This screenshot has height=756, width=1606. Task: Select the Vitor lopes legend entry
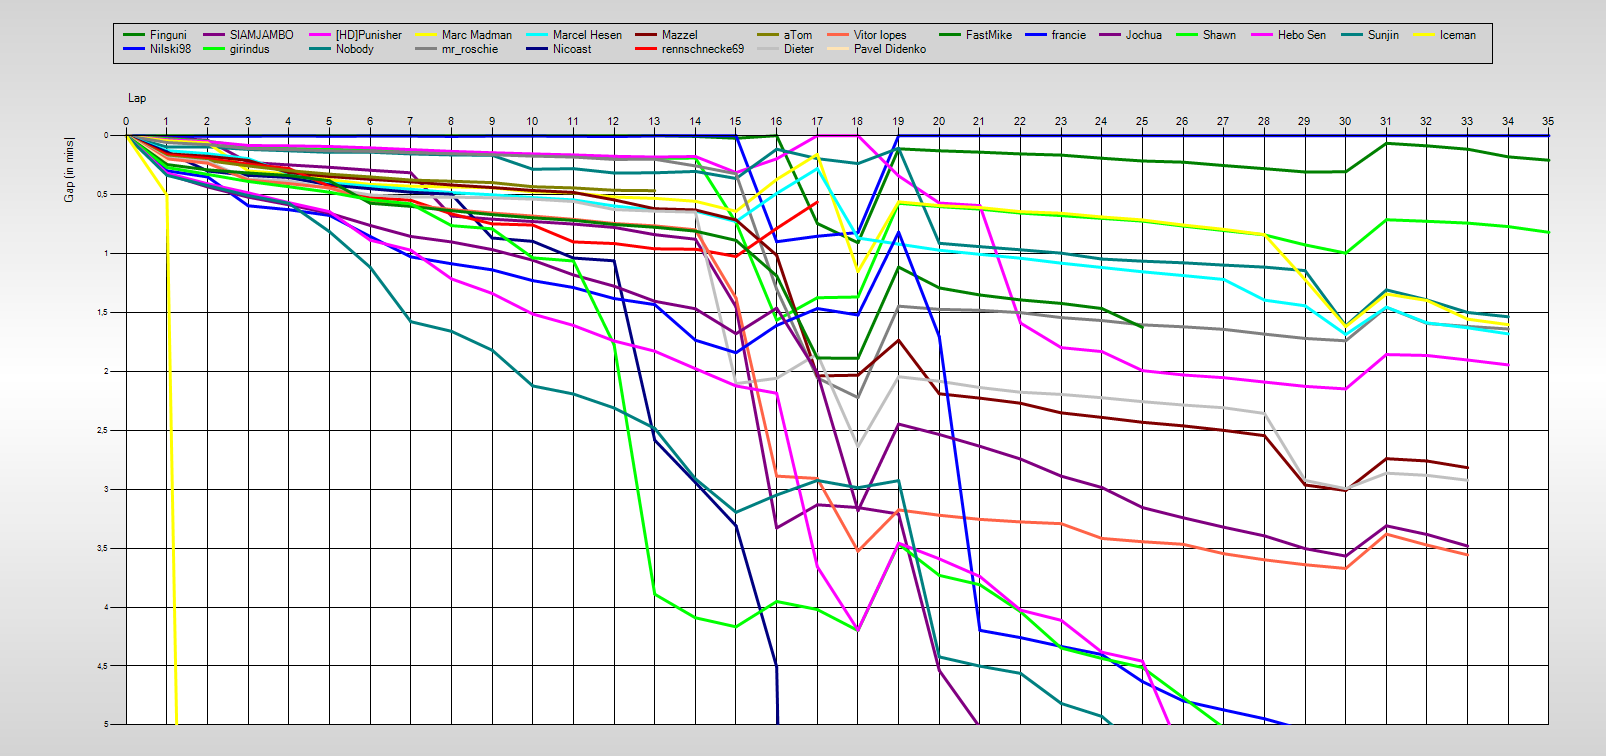879,35
